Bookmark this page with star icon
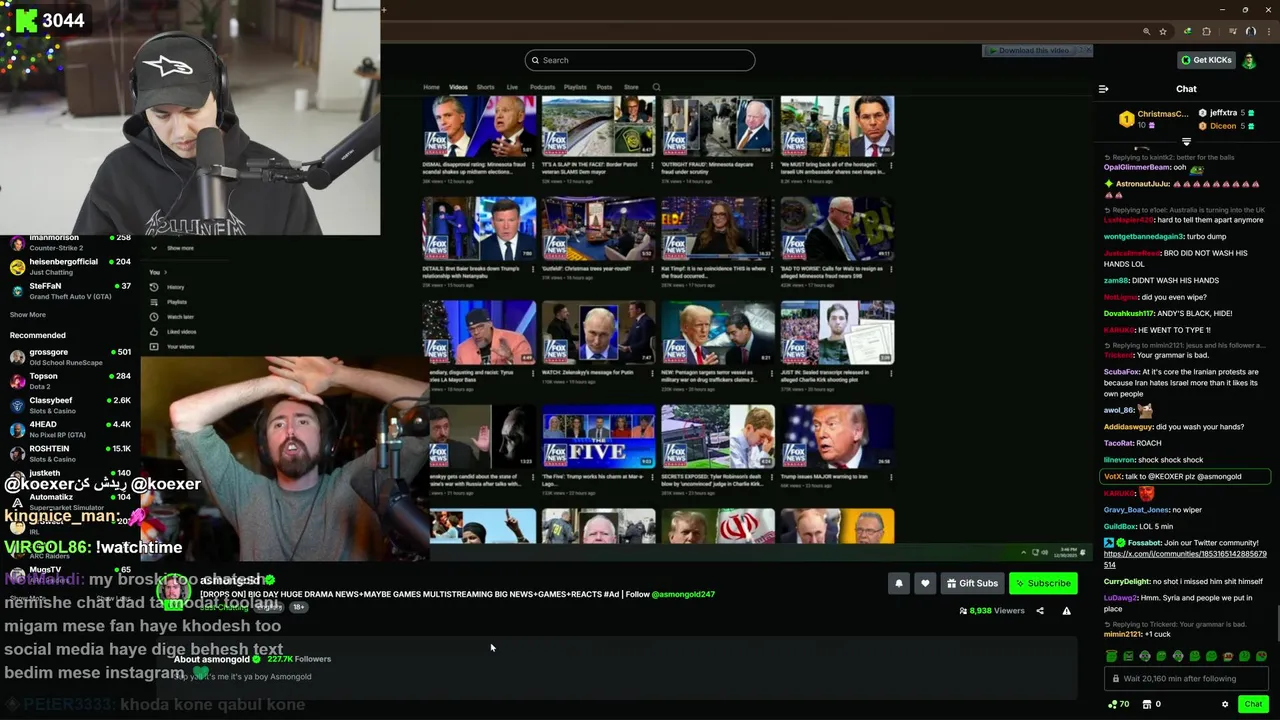Image resolution: width=1280 pixels, height=720 pixels. [x=1163, y=31]
